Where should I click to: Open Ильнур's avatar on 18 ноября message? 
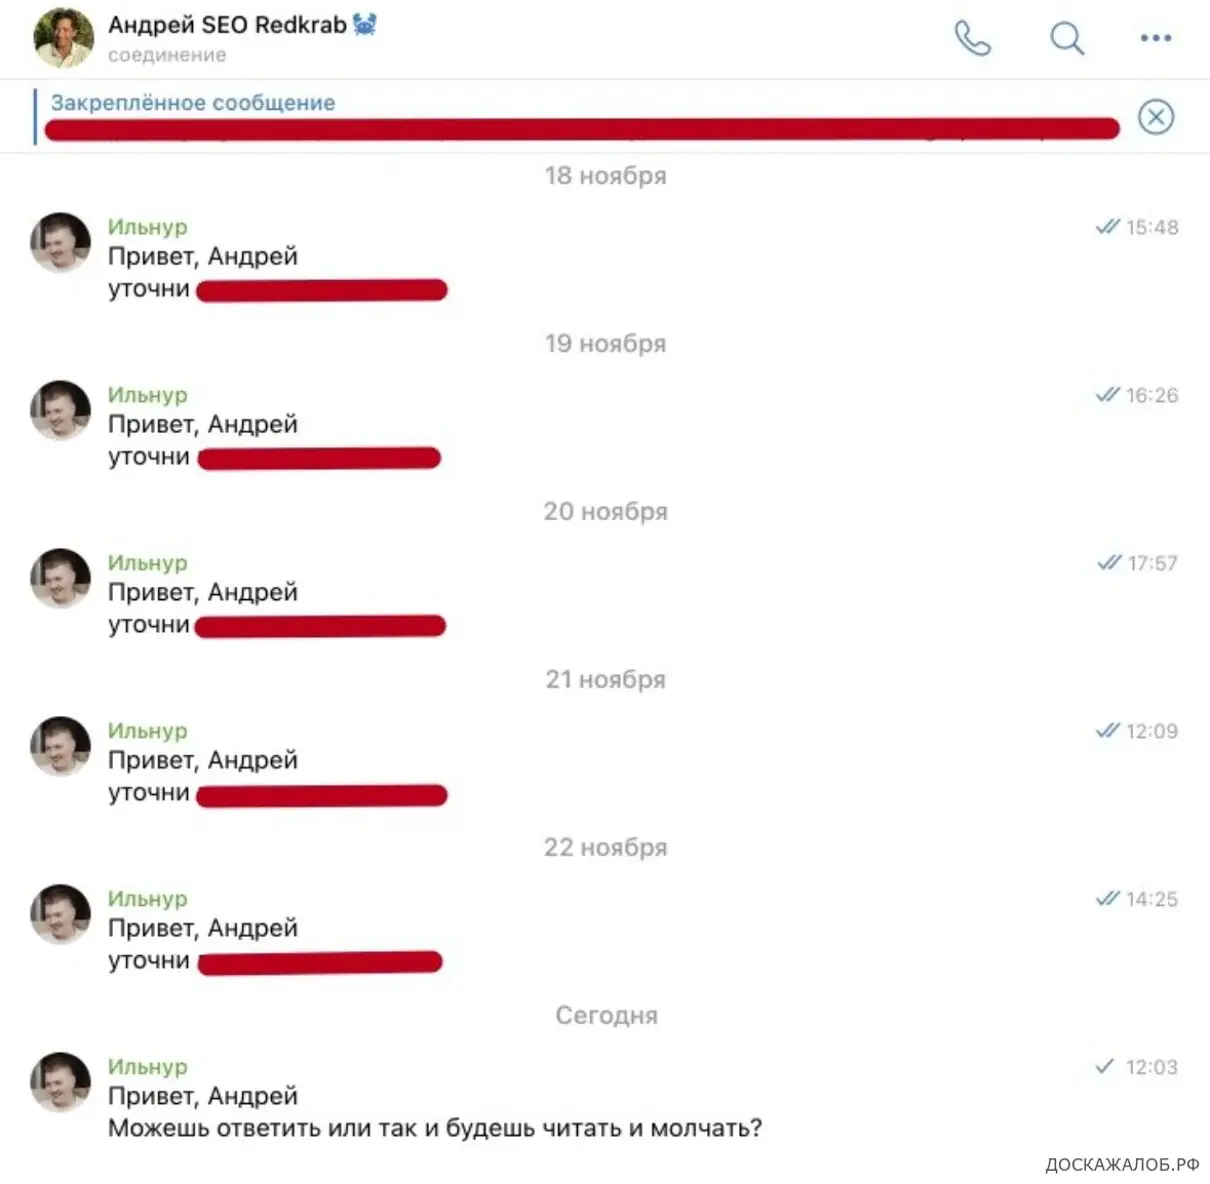(x=61, y=242)
